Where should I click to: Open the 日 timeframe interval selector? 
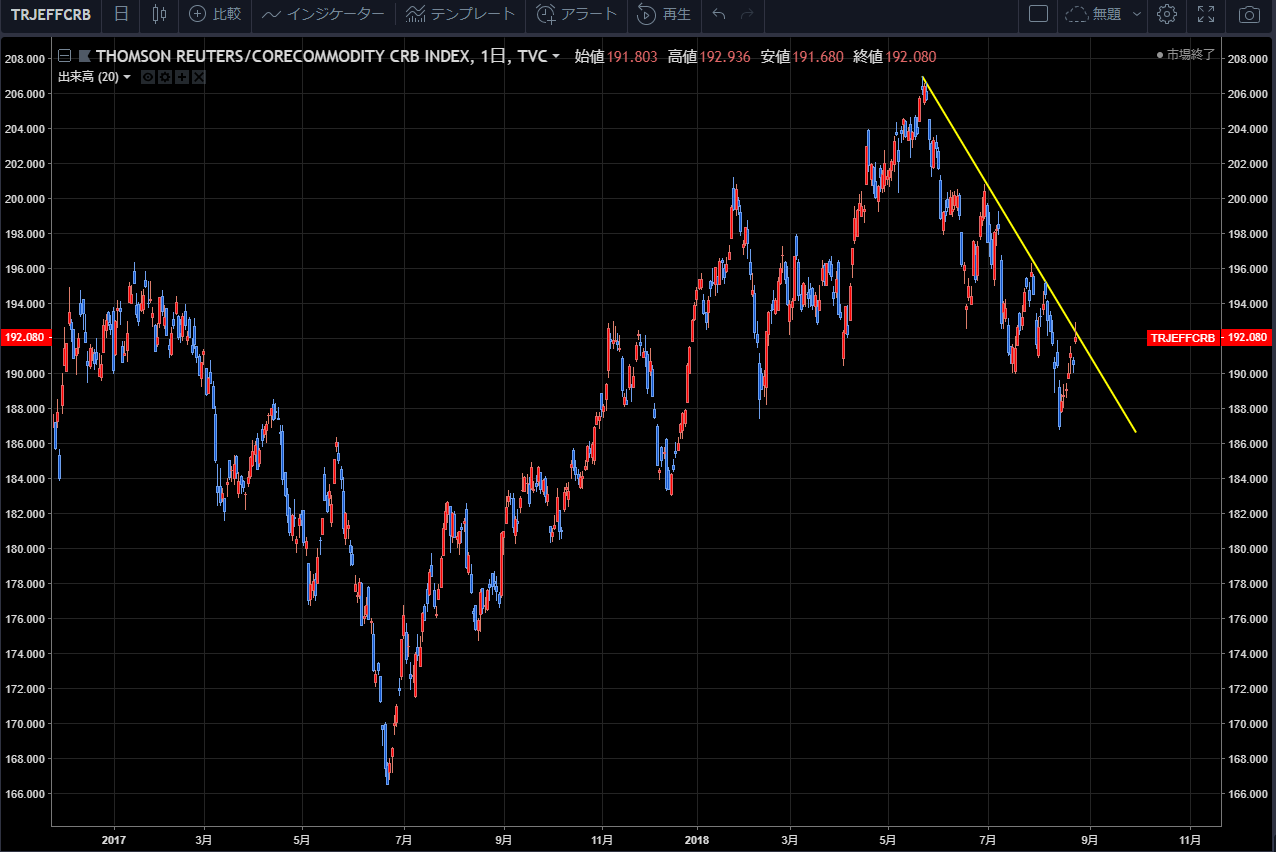[121, 14]
